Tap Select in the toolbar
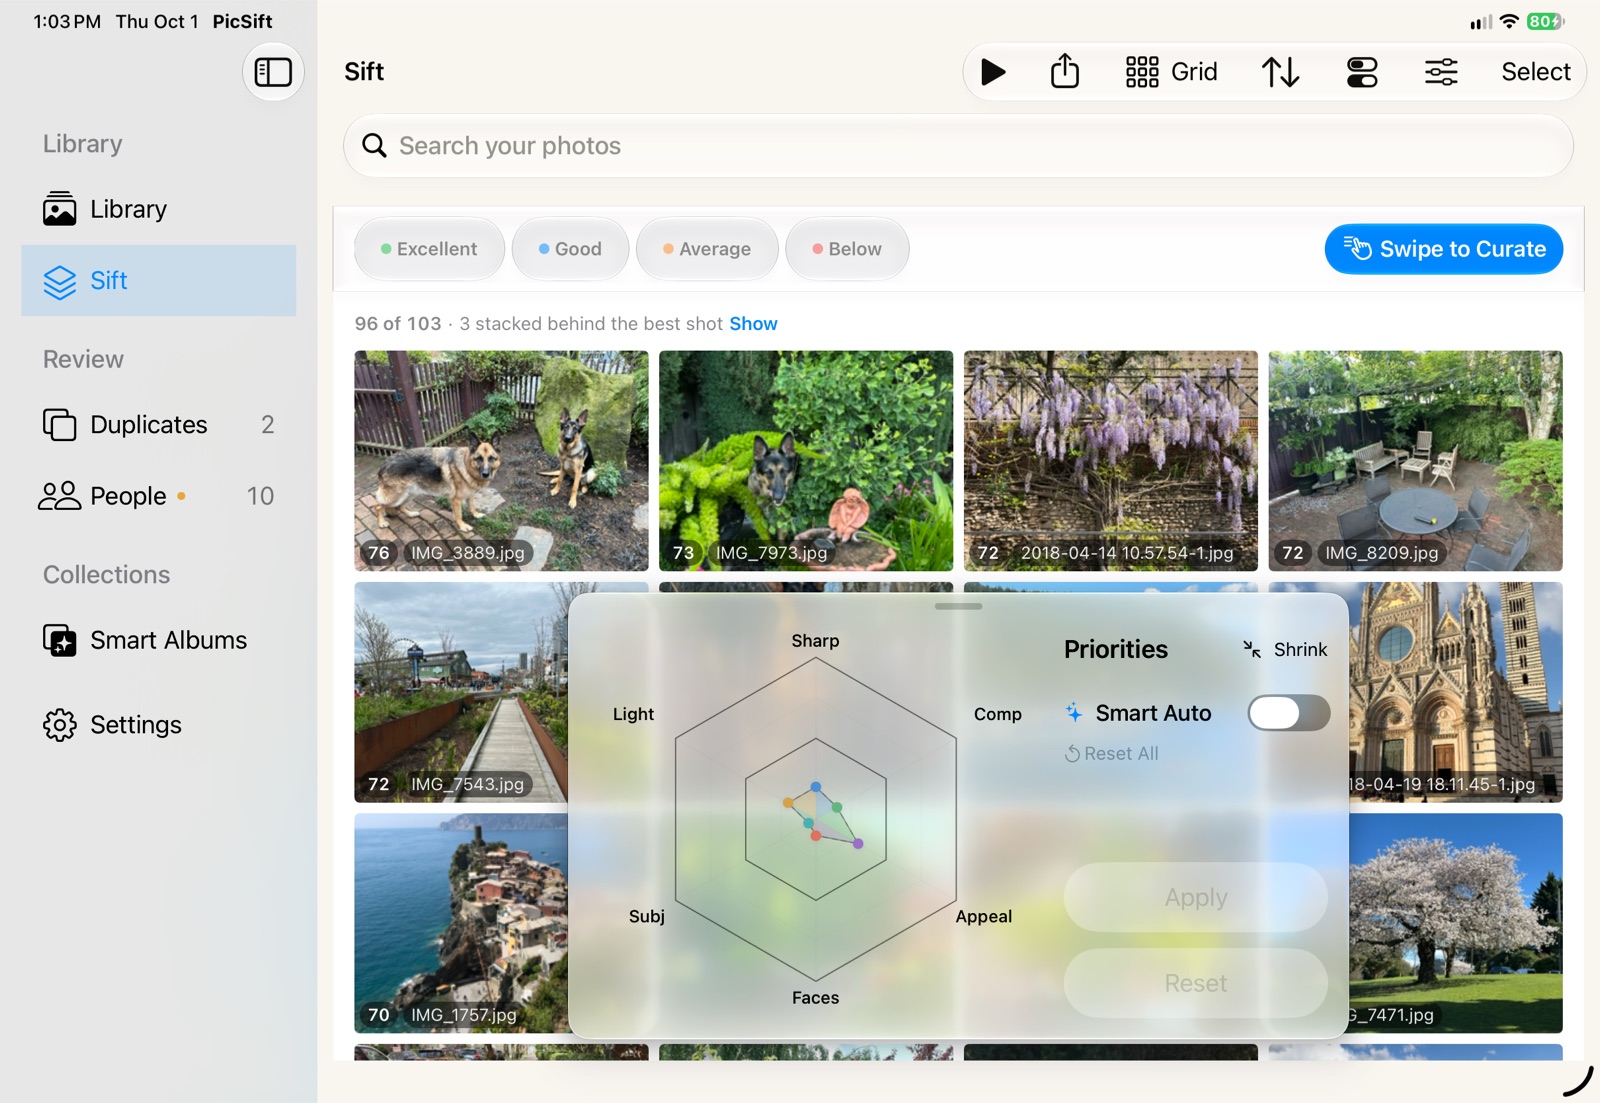 [x=1535, y=72]
